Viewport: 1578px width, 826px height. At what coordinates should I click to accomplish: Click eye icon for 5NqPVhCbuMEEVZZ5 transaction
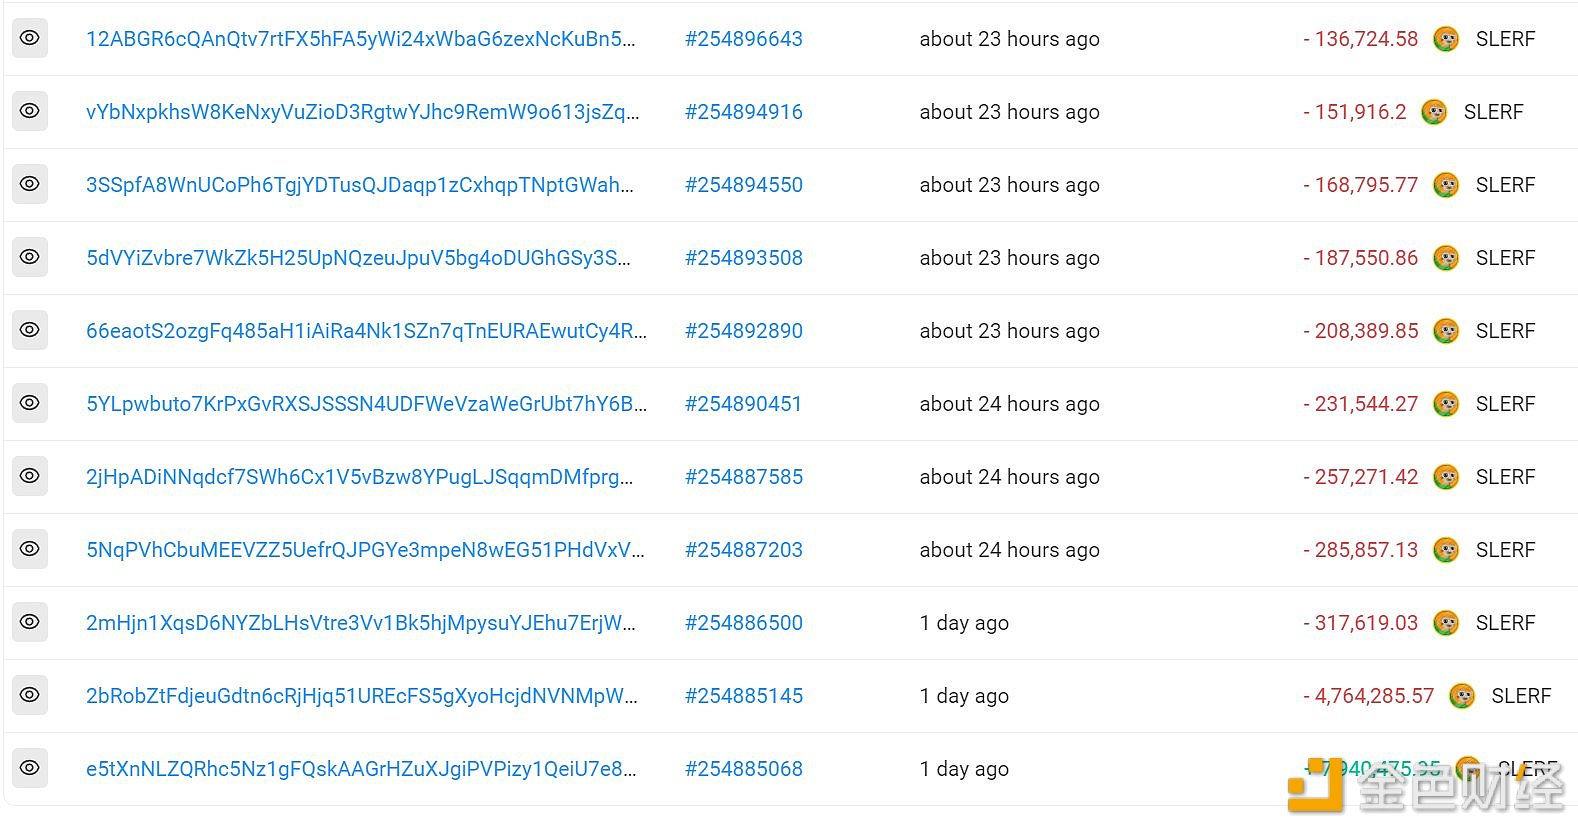tap(30, 549)
